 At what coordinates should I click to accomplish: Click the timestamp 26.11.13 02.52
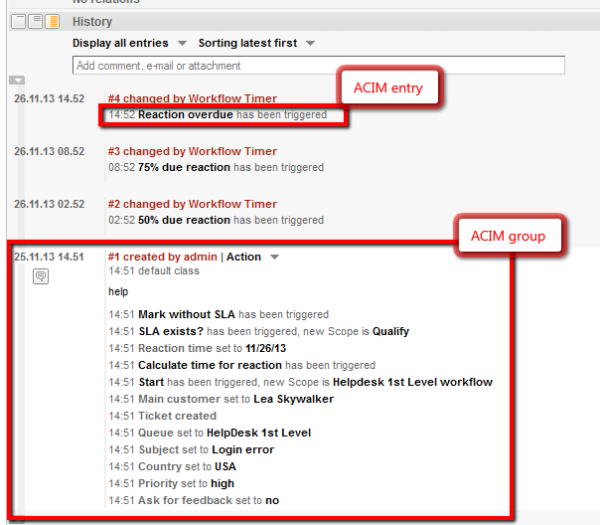tap(49, 204)
